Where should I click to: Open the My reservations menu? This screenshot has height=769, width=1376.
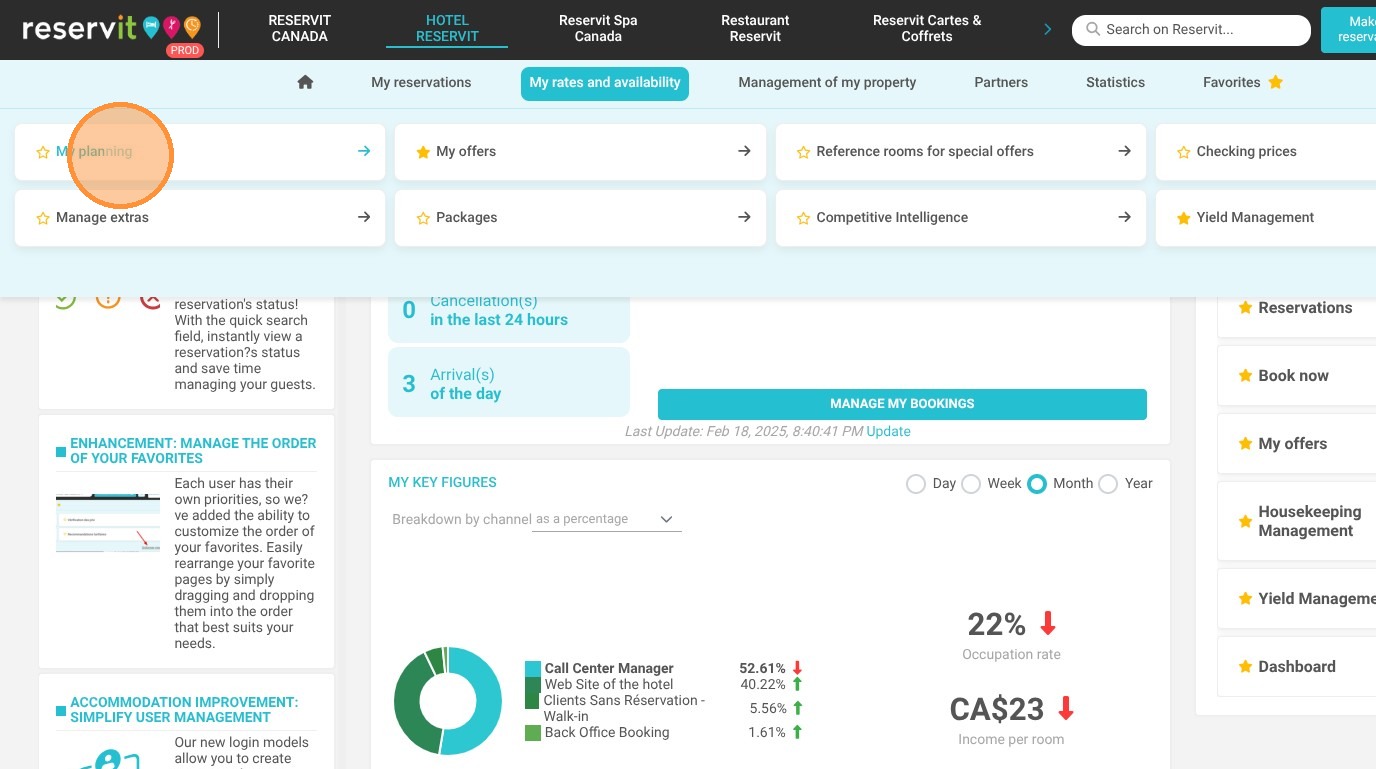click(x=421, y=83)
